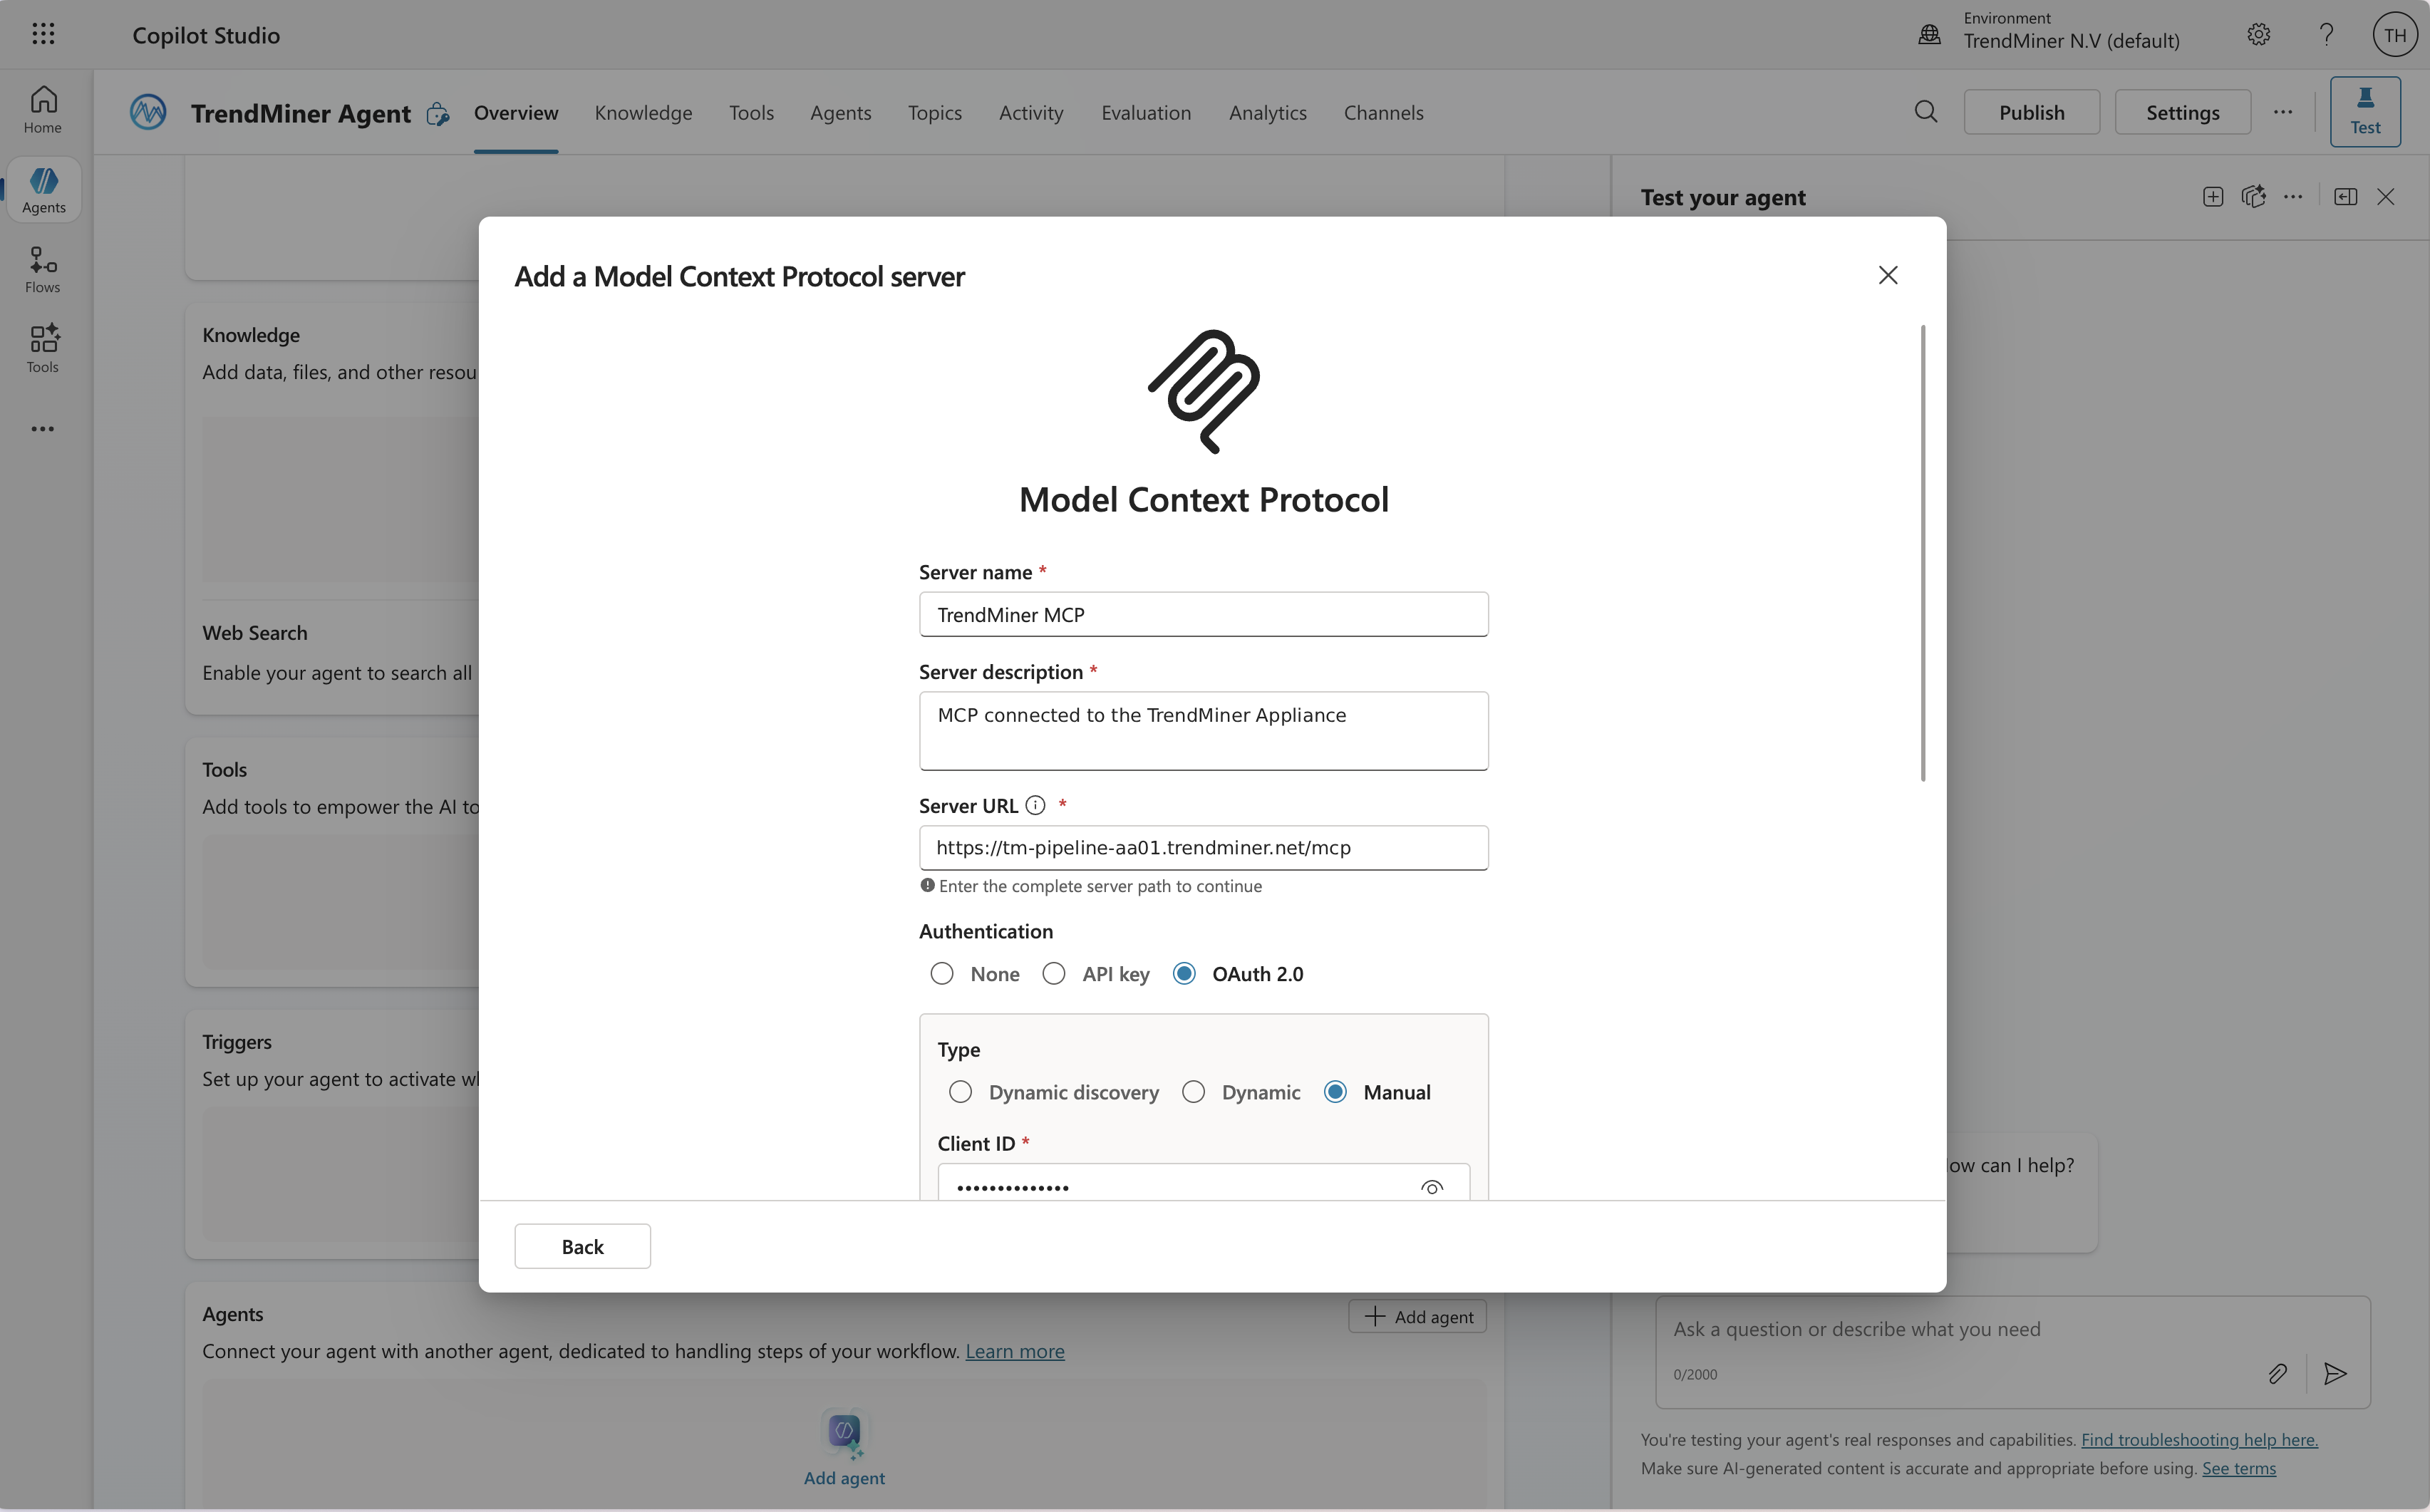This screenshot has height=1512, width=2430.
Task: Select Dynamic discovery type
Action: tap(959, 1091)
